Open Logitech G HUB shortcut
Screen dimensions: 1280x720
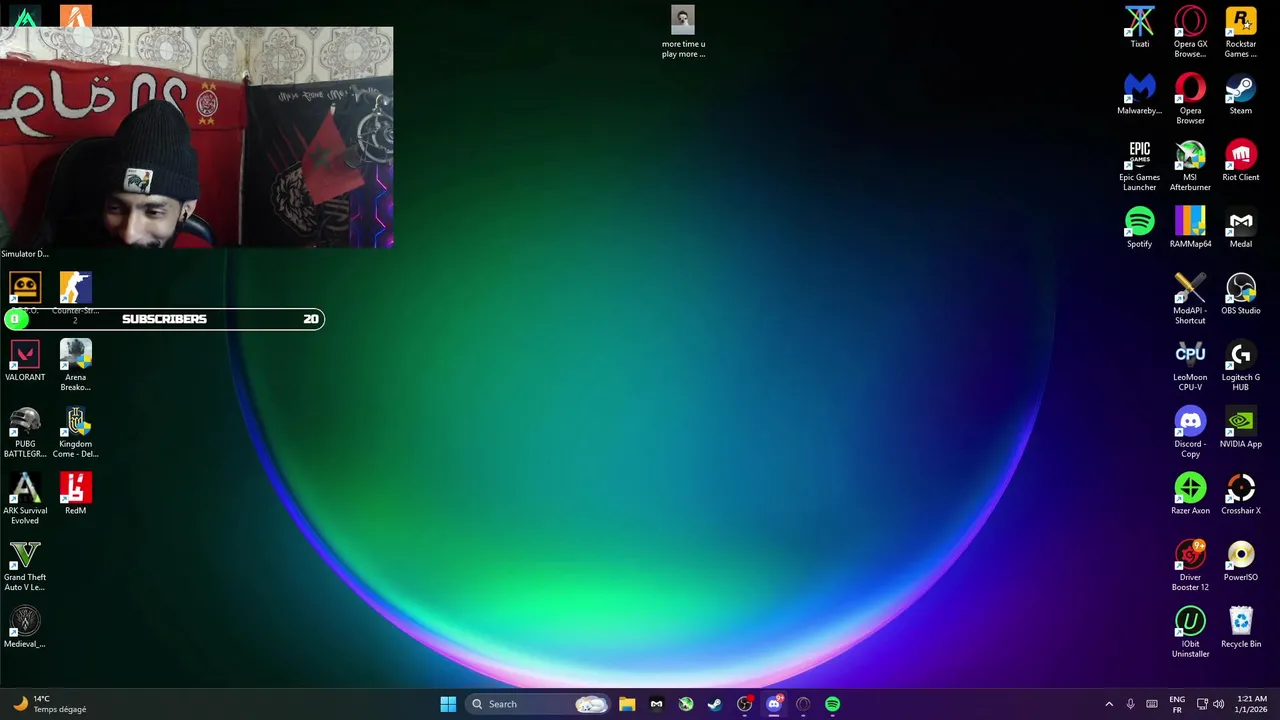tap(1241, 366)
